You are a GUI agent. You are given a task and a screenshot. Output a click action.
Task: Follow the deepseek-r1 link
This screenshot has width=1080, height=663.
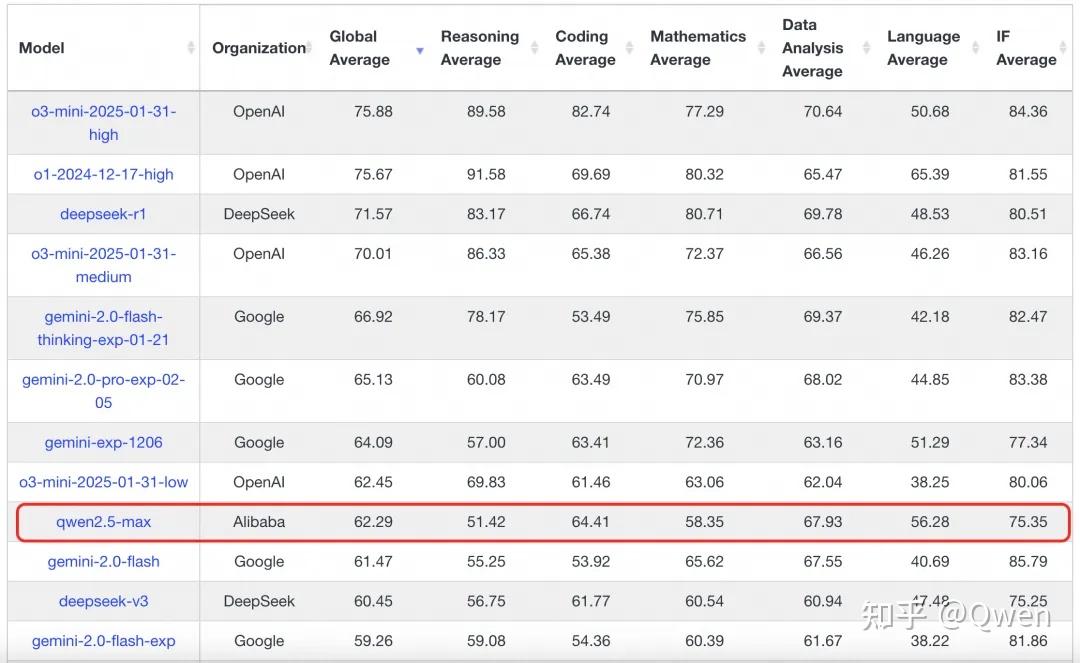[103, 214]
